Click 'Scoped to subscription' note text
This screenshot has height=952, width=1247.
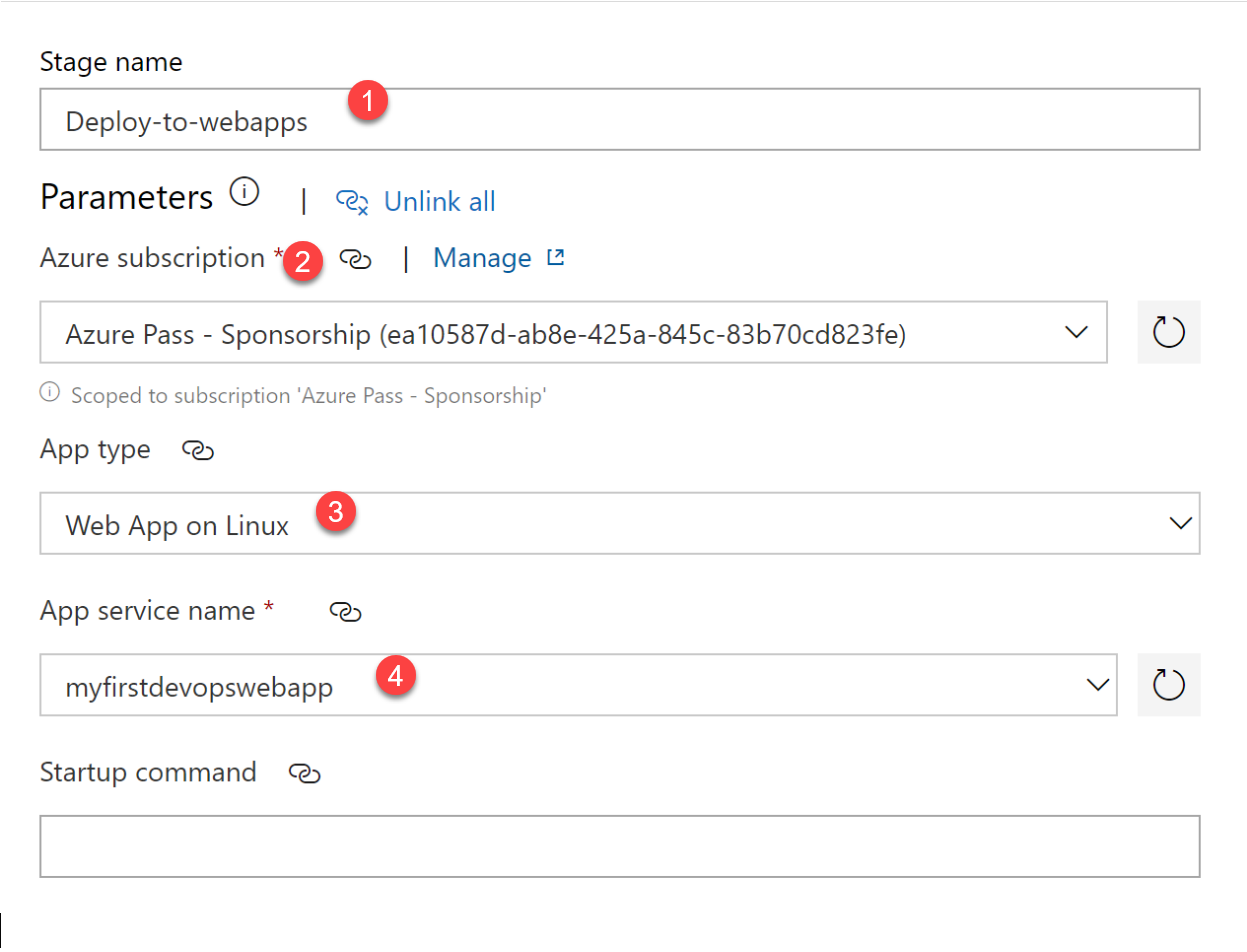click(x=309, y=395)
